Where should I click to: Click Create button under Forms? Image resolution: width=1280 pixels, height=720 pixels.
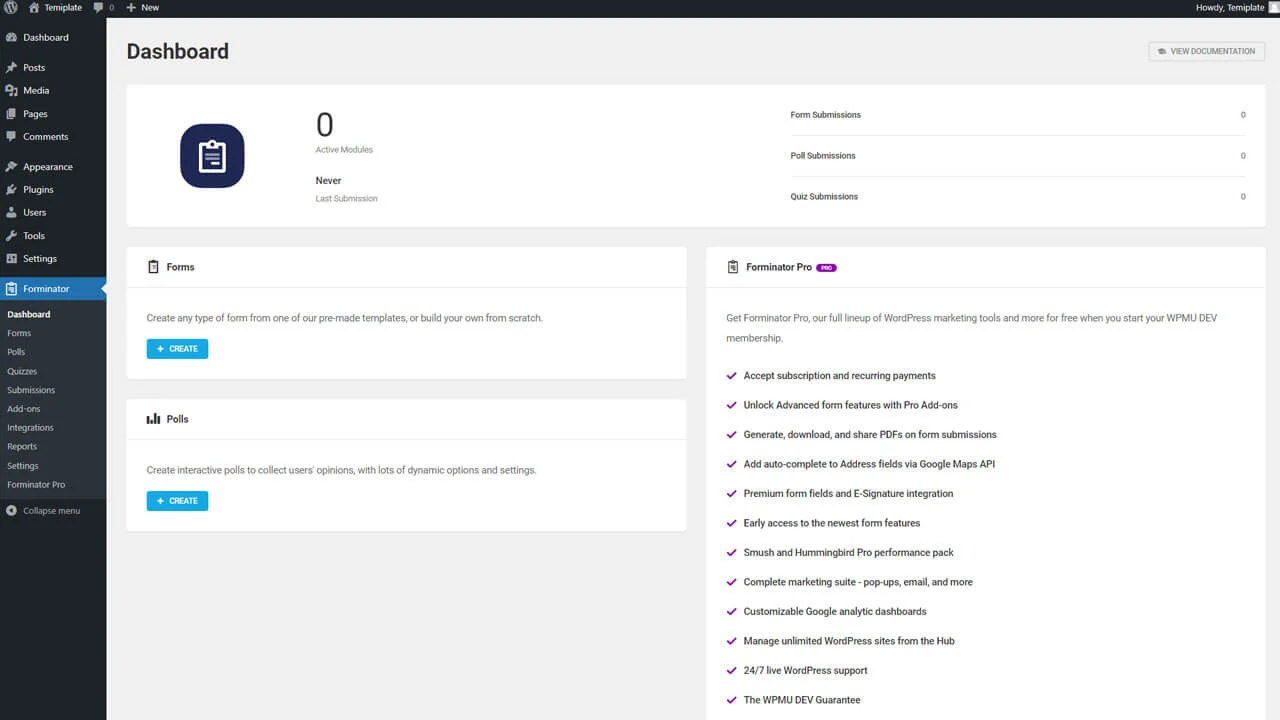177,349
